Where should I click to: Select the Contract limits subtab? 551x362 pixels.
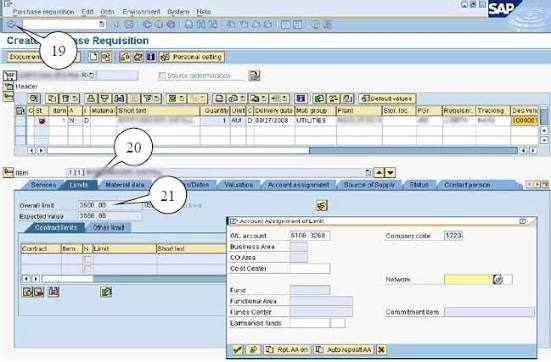pos(56,227)
